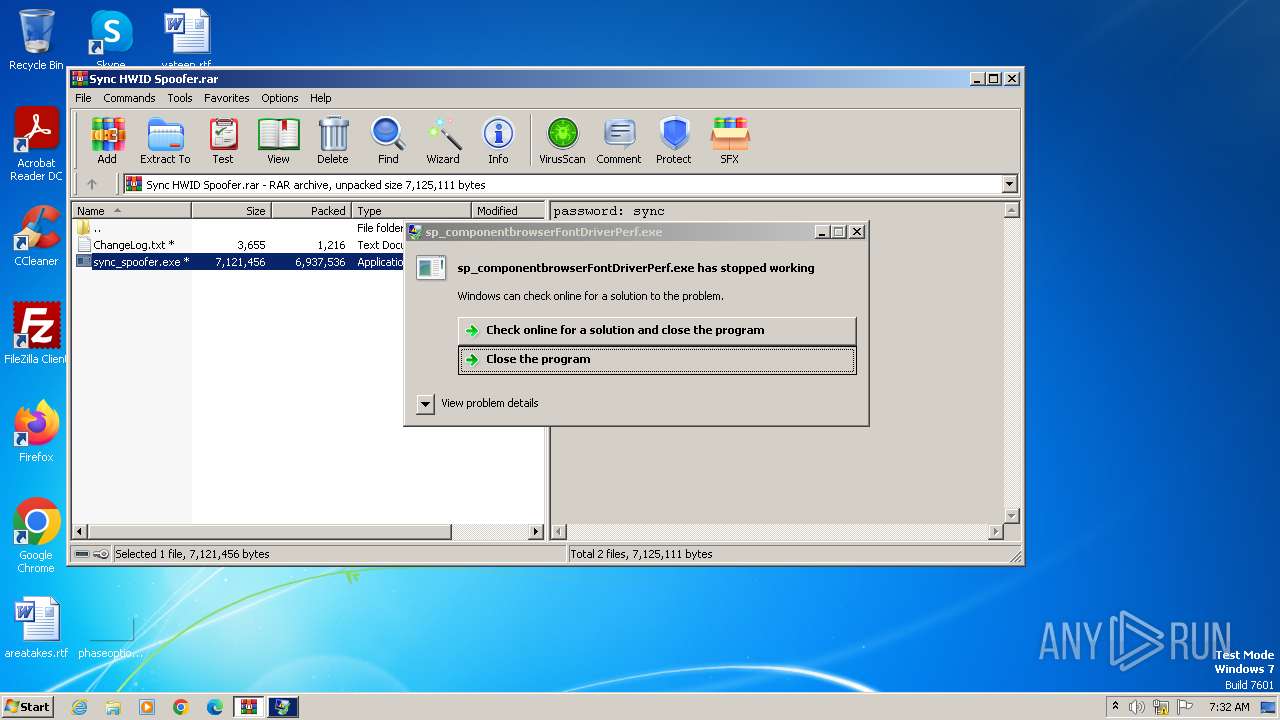Open Internet Explorer in taskbar
Viewport: 1280px width, 720px height.
coord(79,707)
